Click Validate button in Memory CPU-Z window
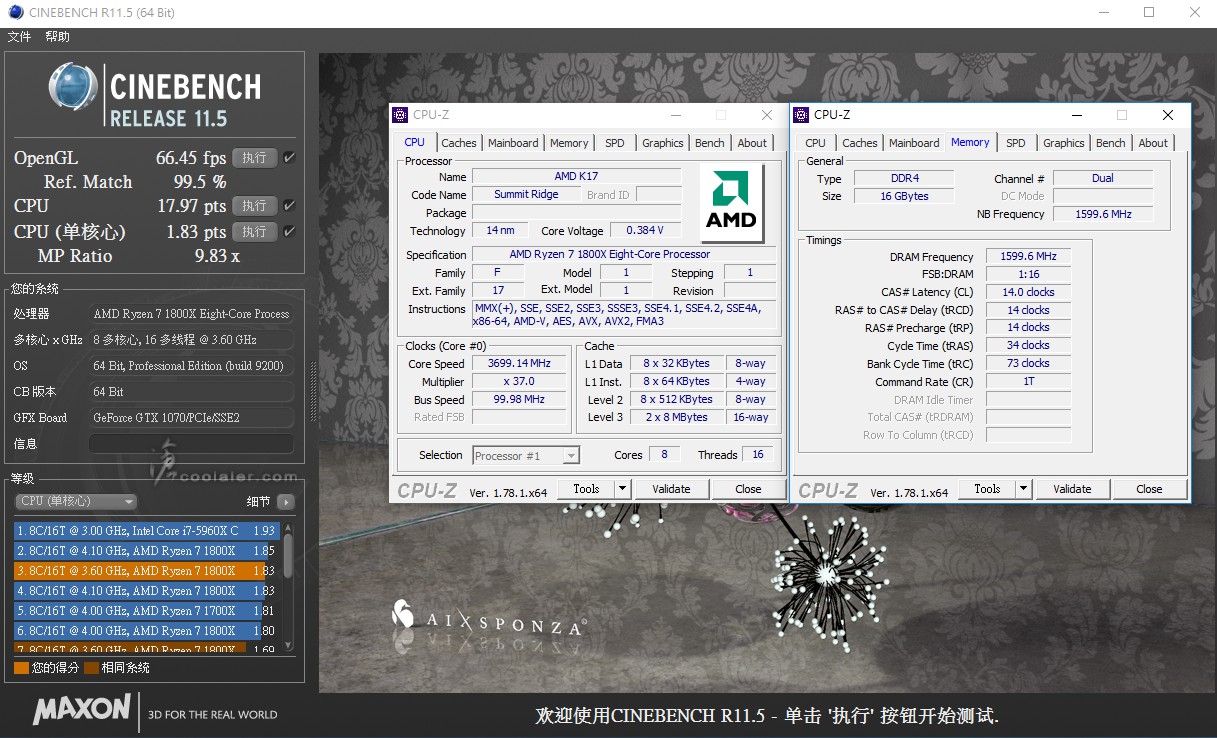This screenshot has height=738, width=1217. tap(1072, 489)
